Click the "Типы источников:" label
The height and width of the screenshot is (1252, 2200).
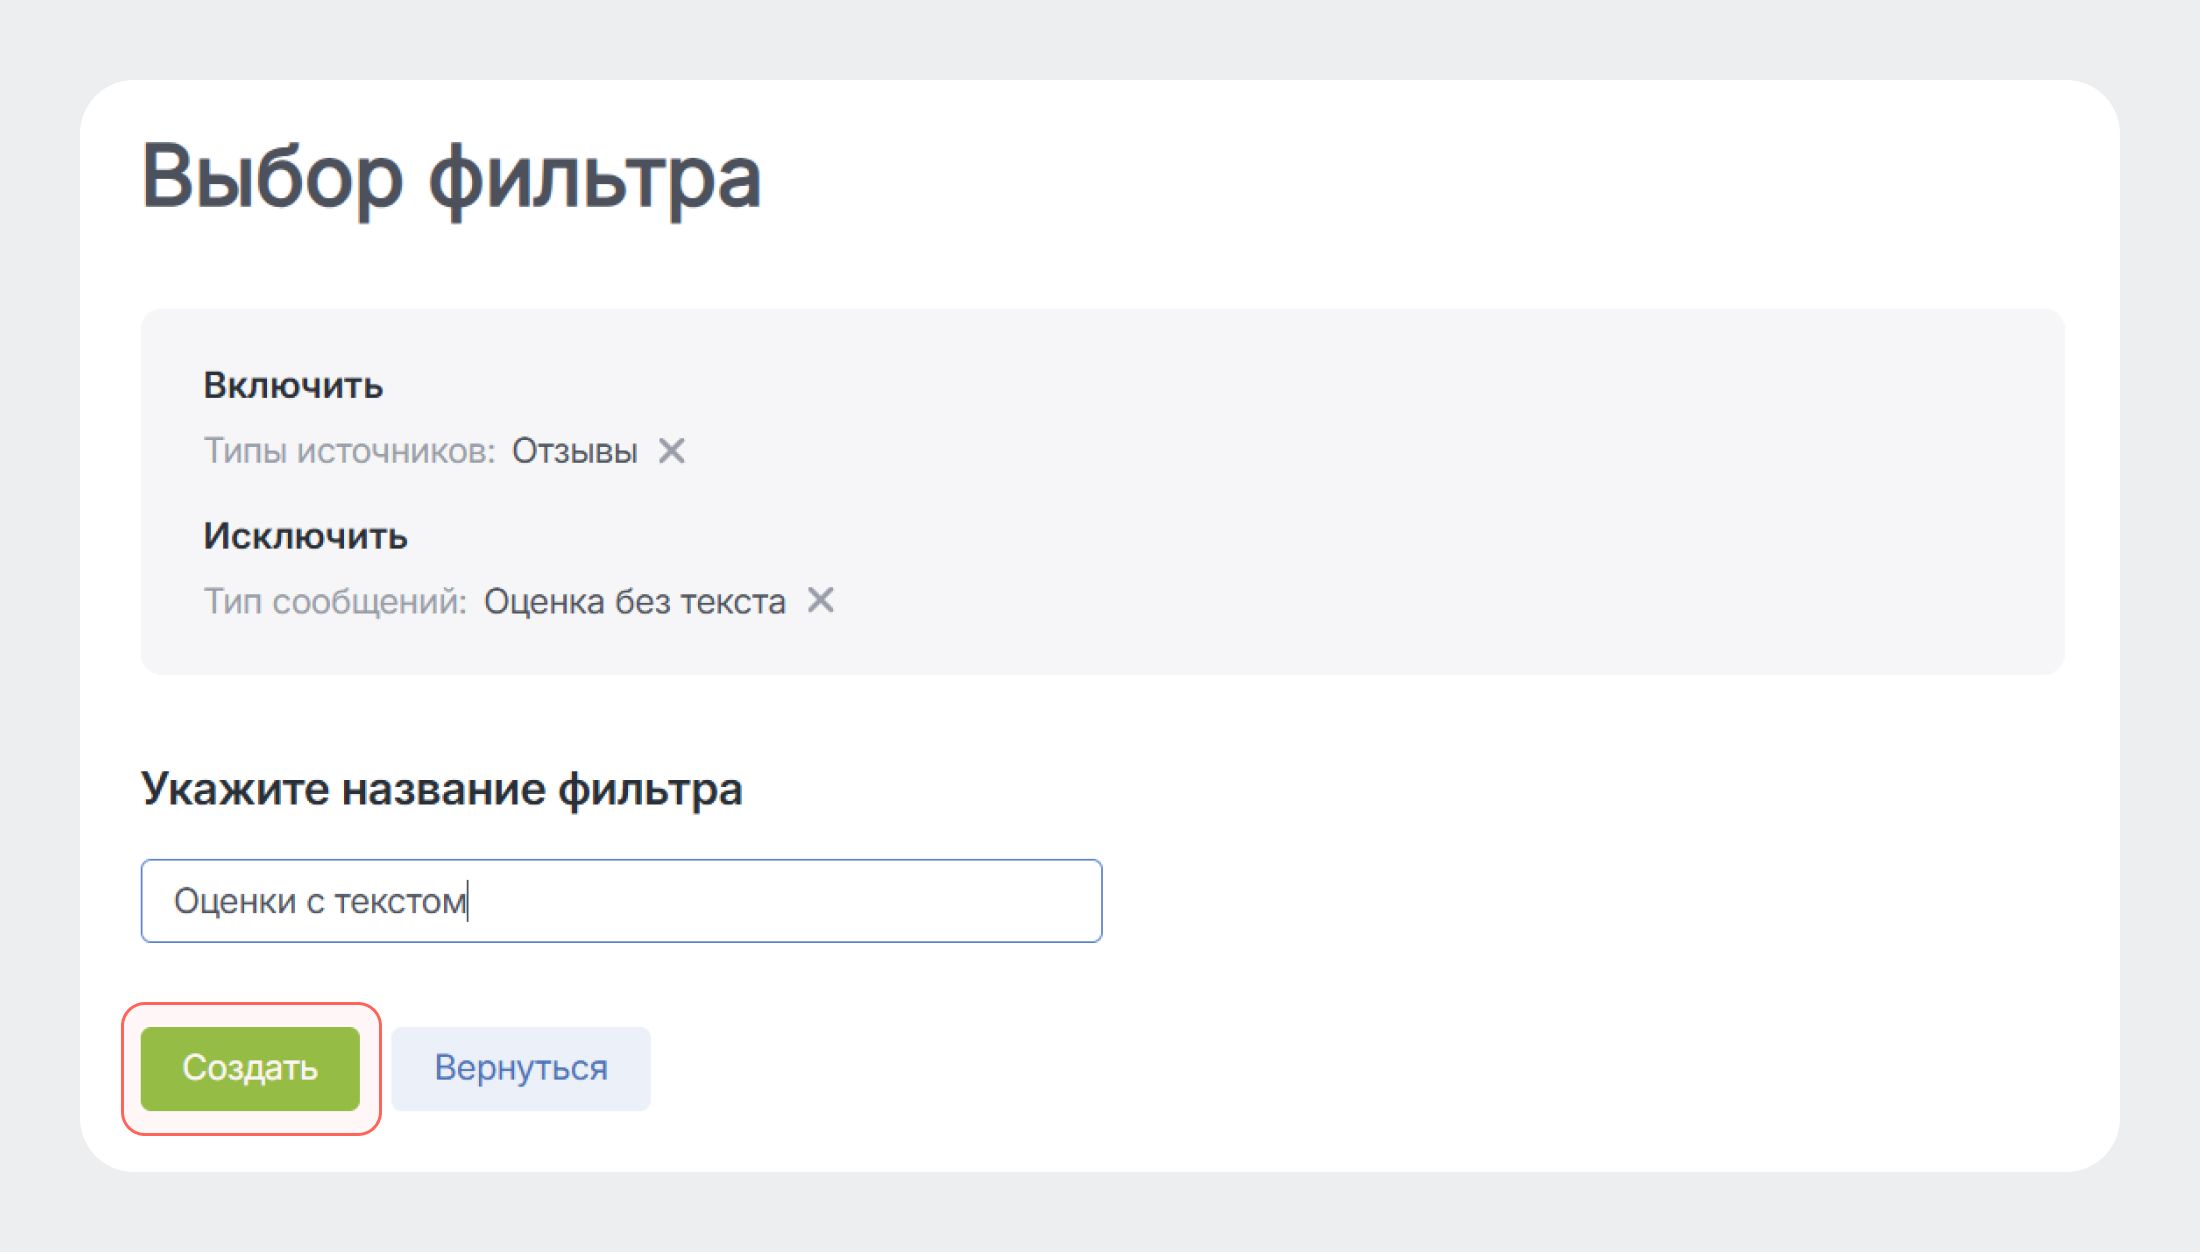tap(349, 452)
